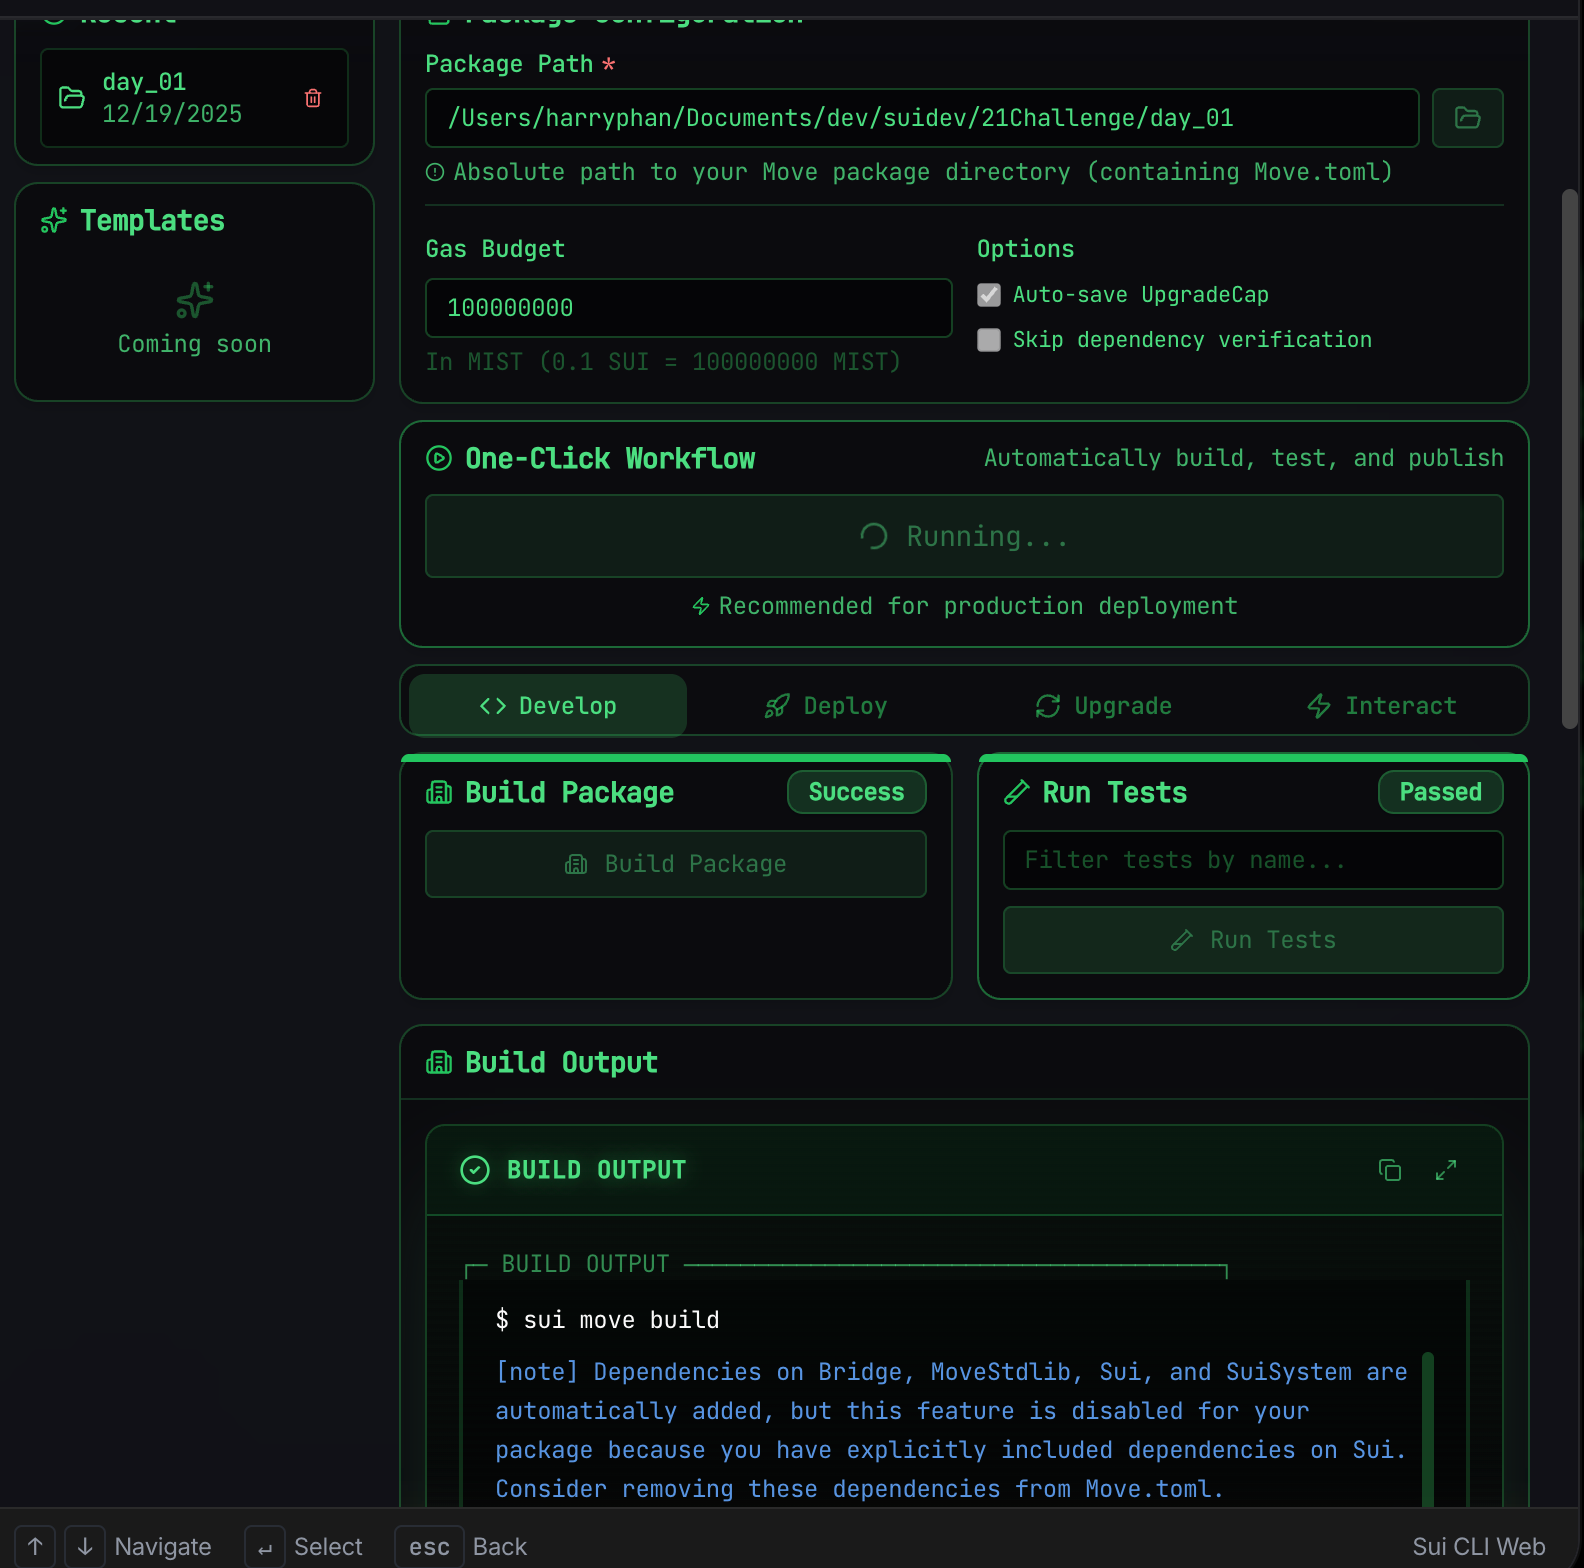The image size is (1584, 1568).
Task: Click the build output inner scrollbar
Action: click(1428, 1430)
